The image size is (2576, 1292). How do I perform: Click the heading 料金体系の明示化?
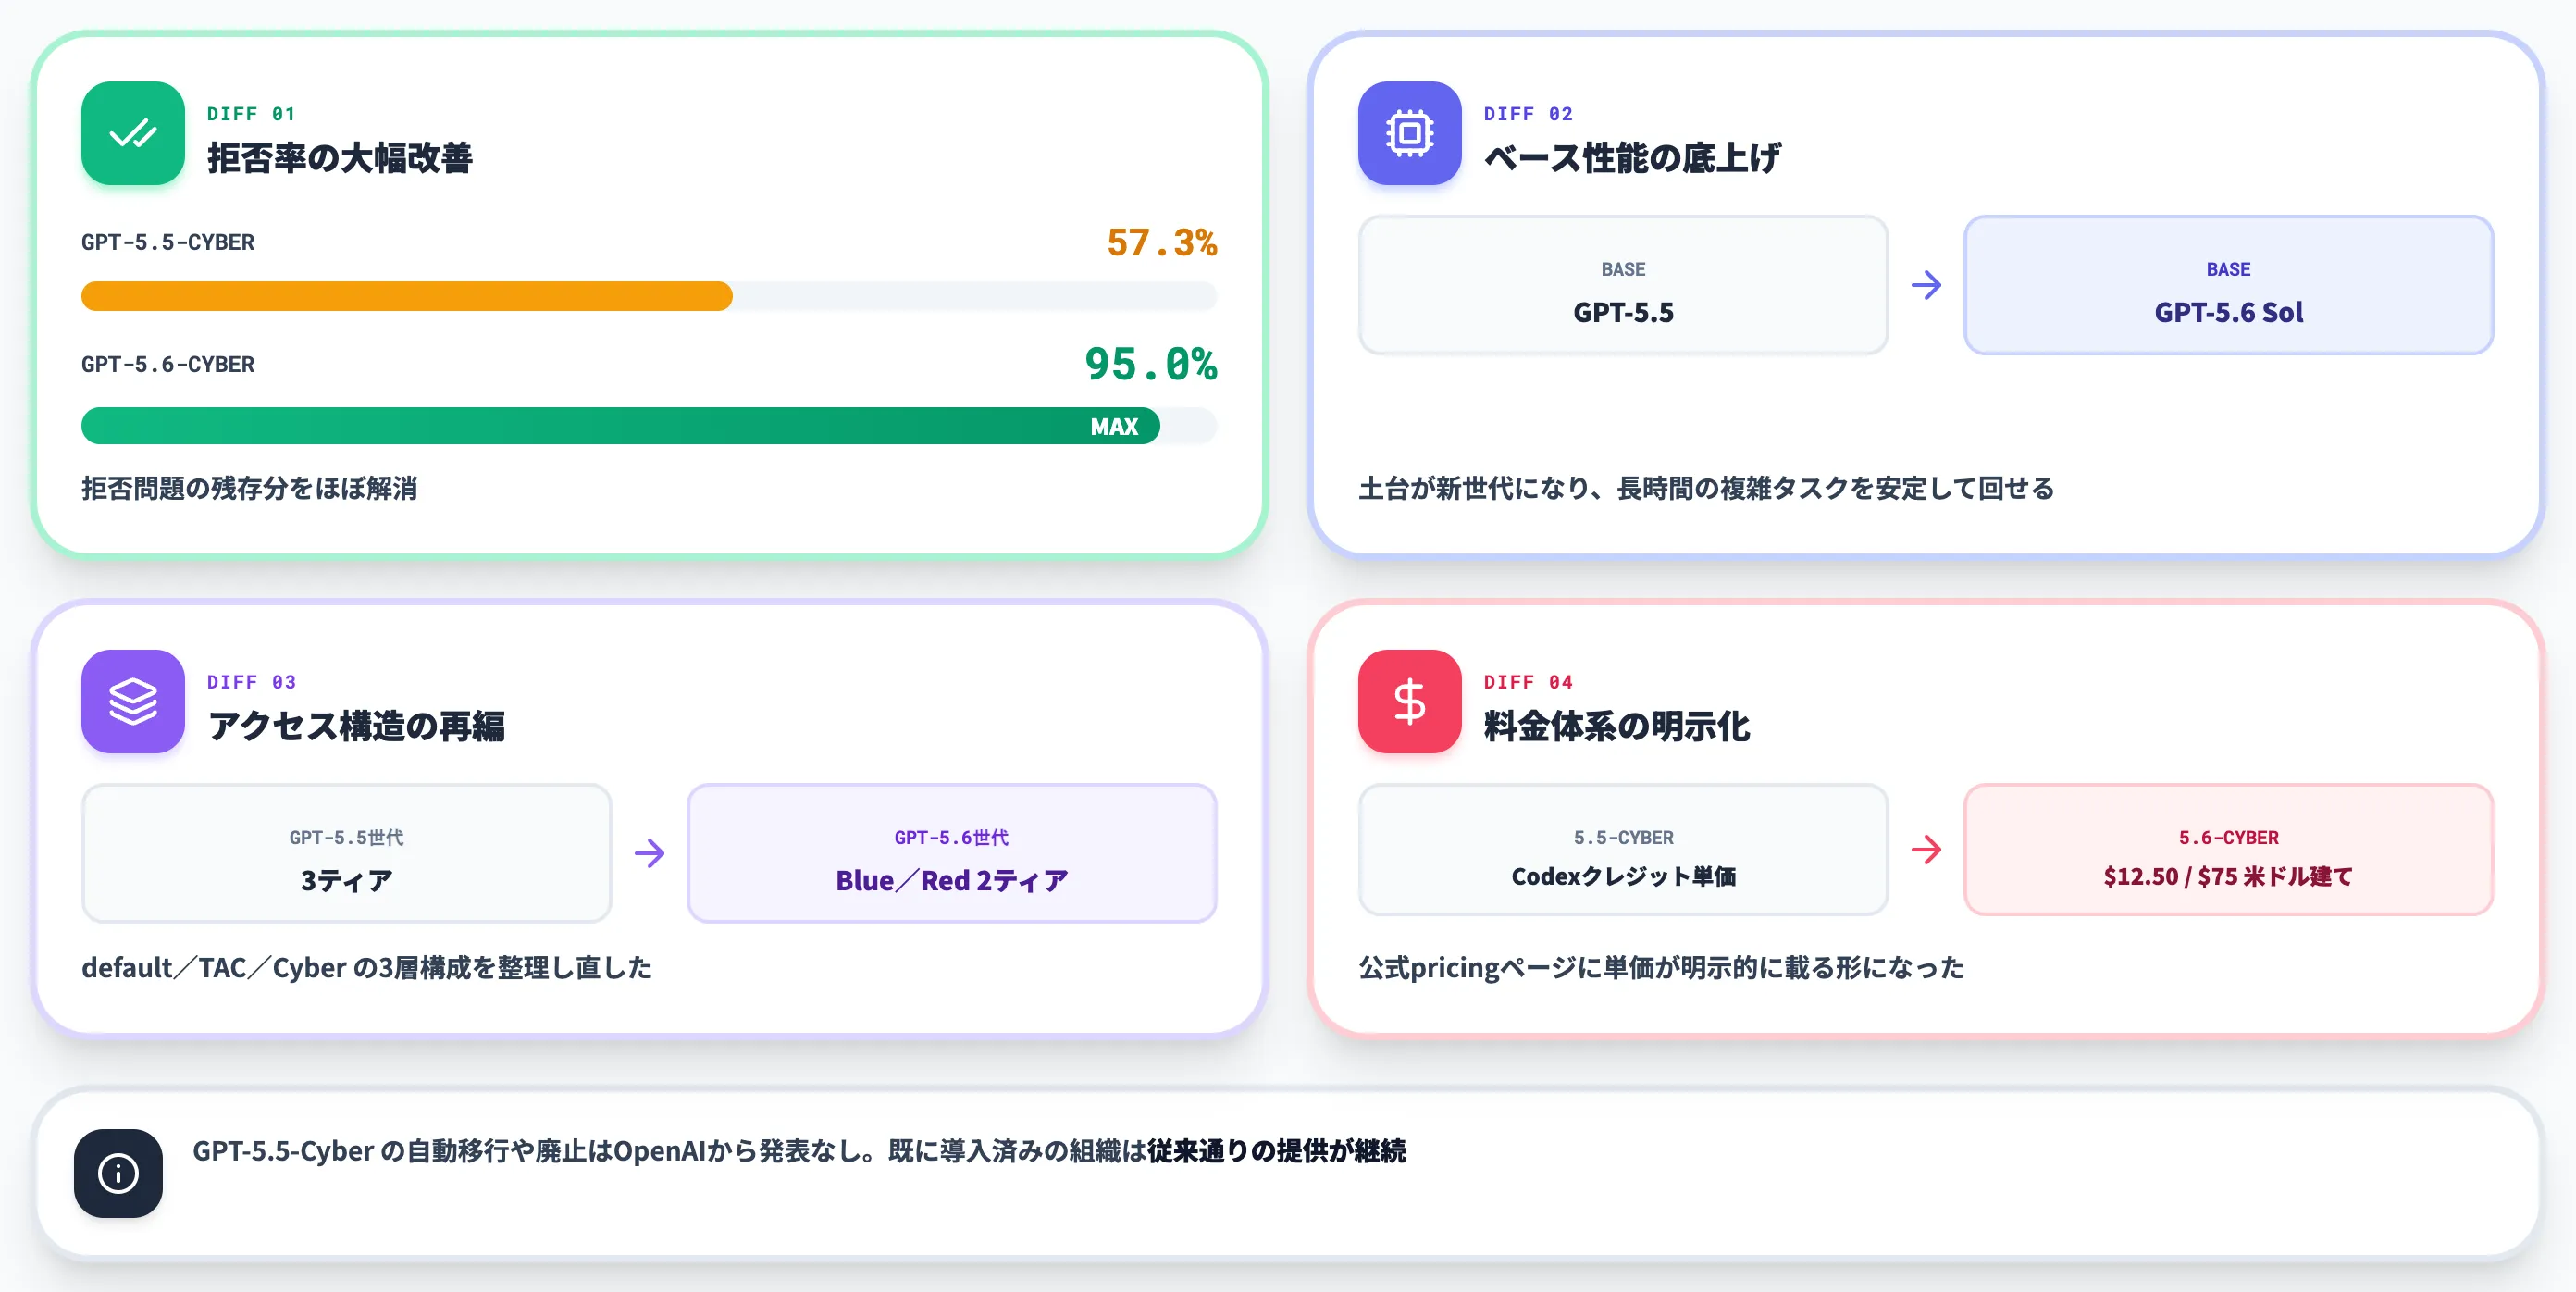point(1617,726)
